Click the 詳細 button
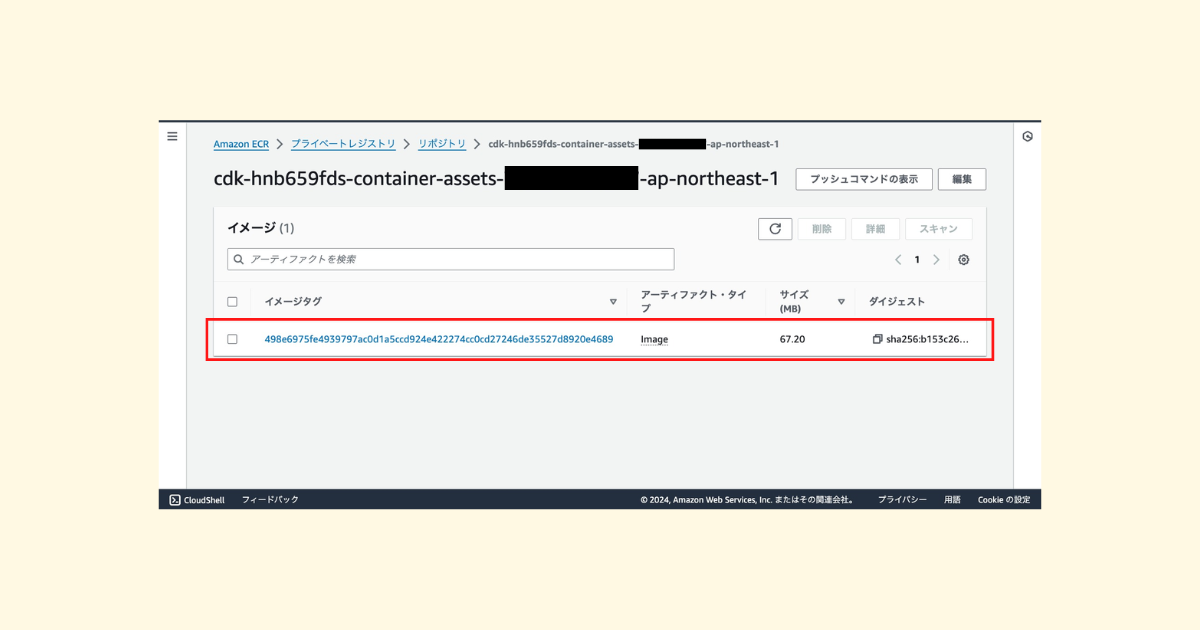Screen dimensions: 1200x630 coord(876,229)
